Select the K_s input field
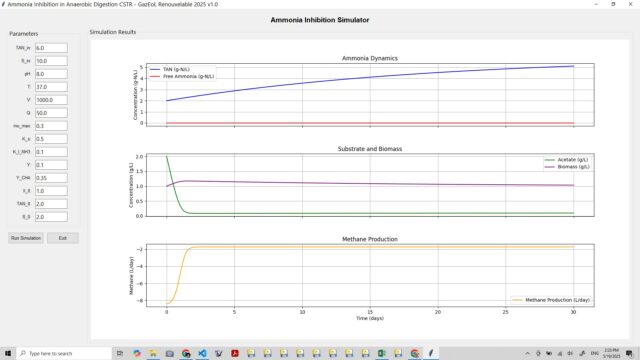 pos(51,139)
